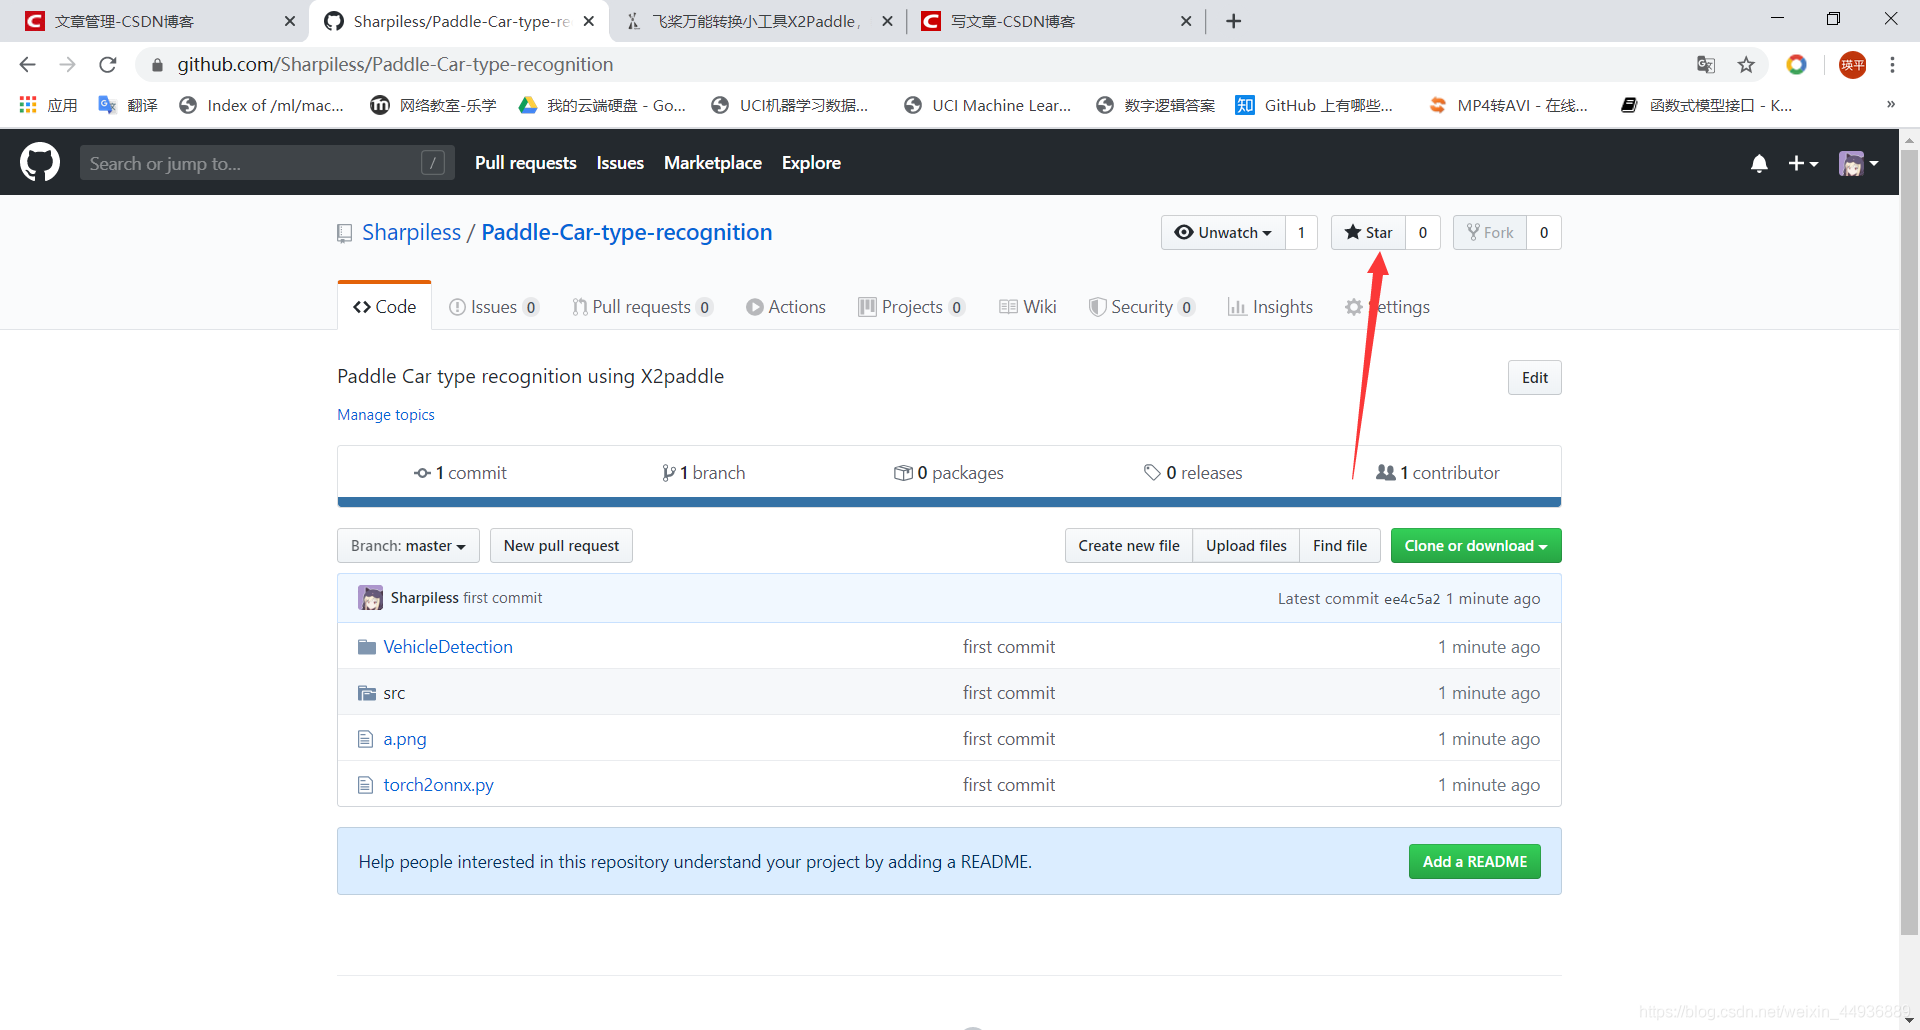Open the 应用 apps bookmark
This screenshot has width=1920, height=1030.
point(48,105)
